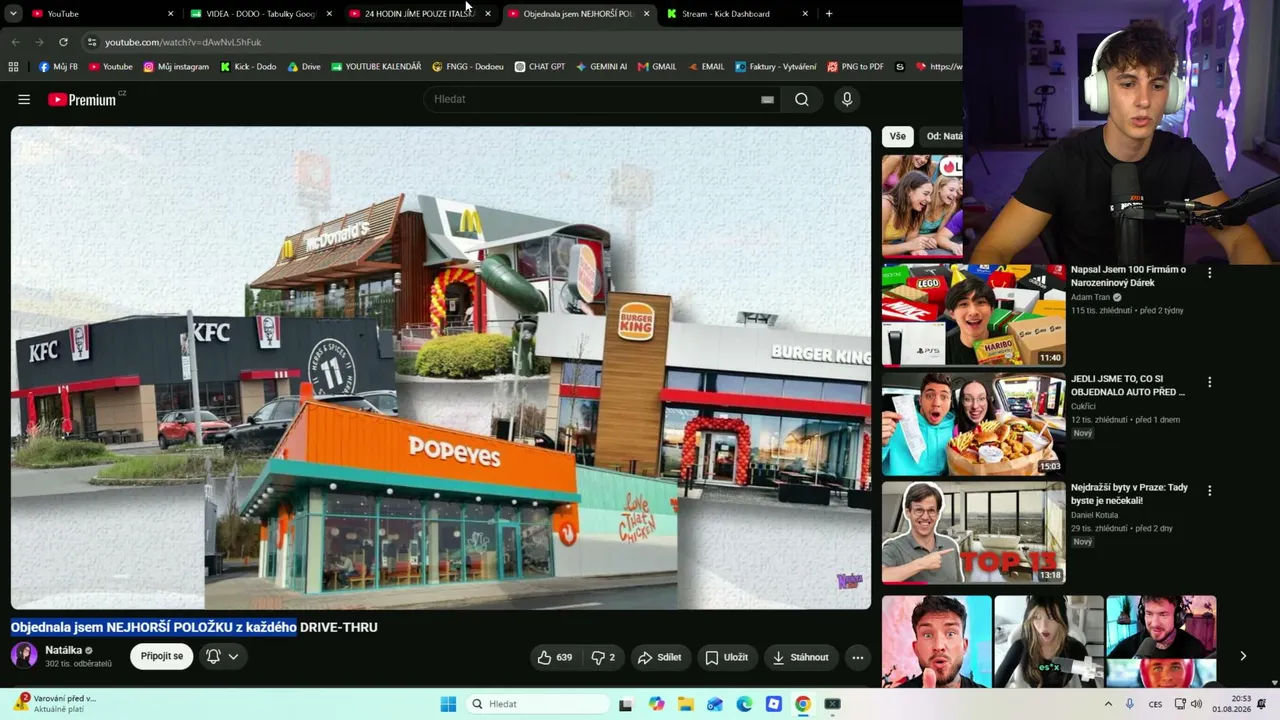
Task: Open the Napsal Jsem 100 Firmám thumbnail
Action: [973, 315]
